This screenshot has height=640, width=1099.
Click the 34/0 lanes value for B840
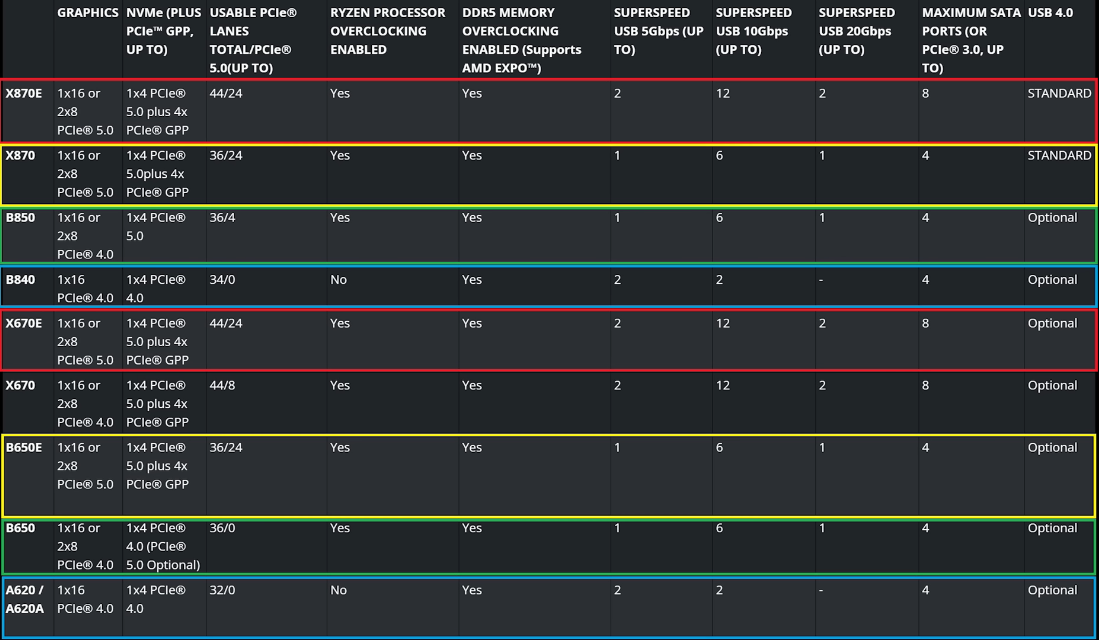tap(222, 280)
